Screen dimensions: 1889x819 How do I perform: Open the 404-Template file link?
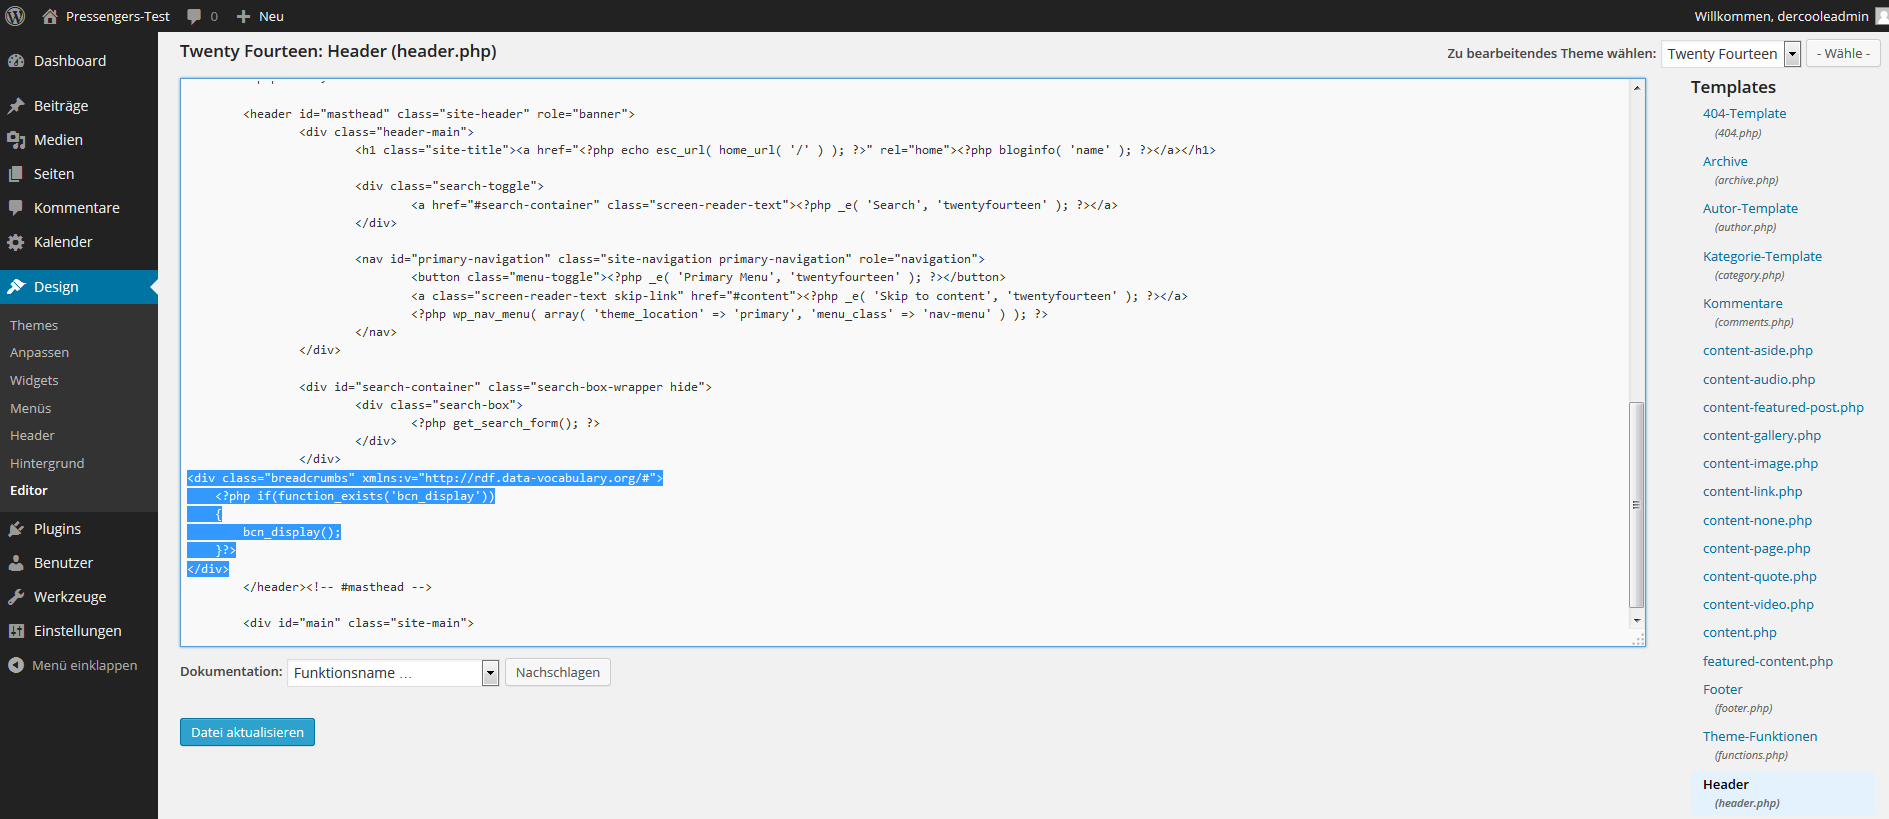[1744, 114]
